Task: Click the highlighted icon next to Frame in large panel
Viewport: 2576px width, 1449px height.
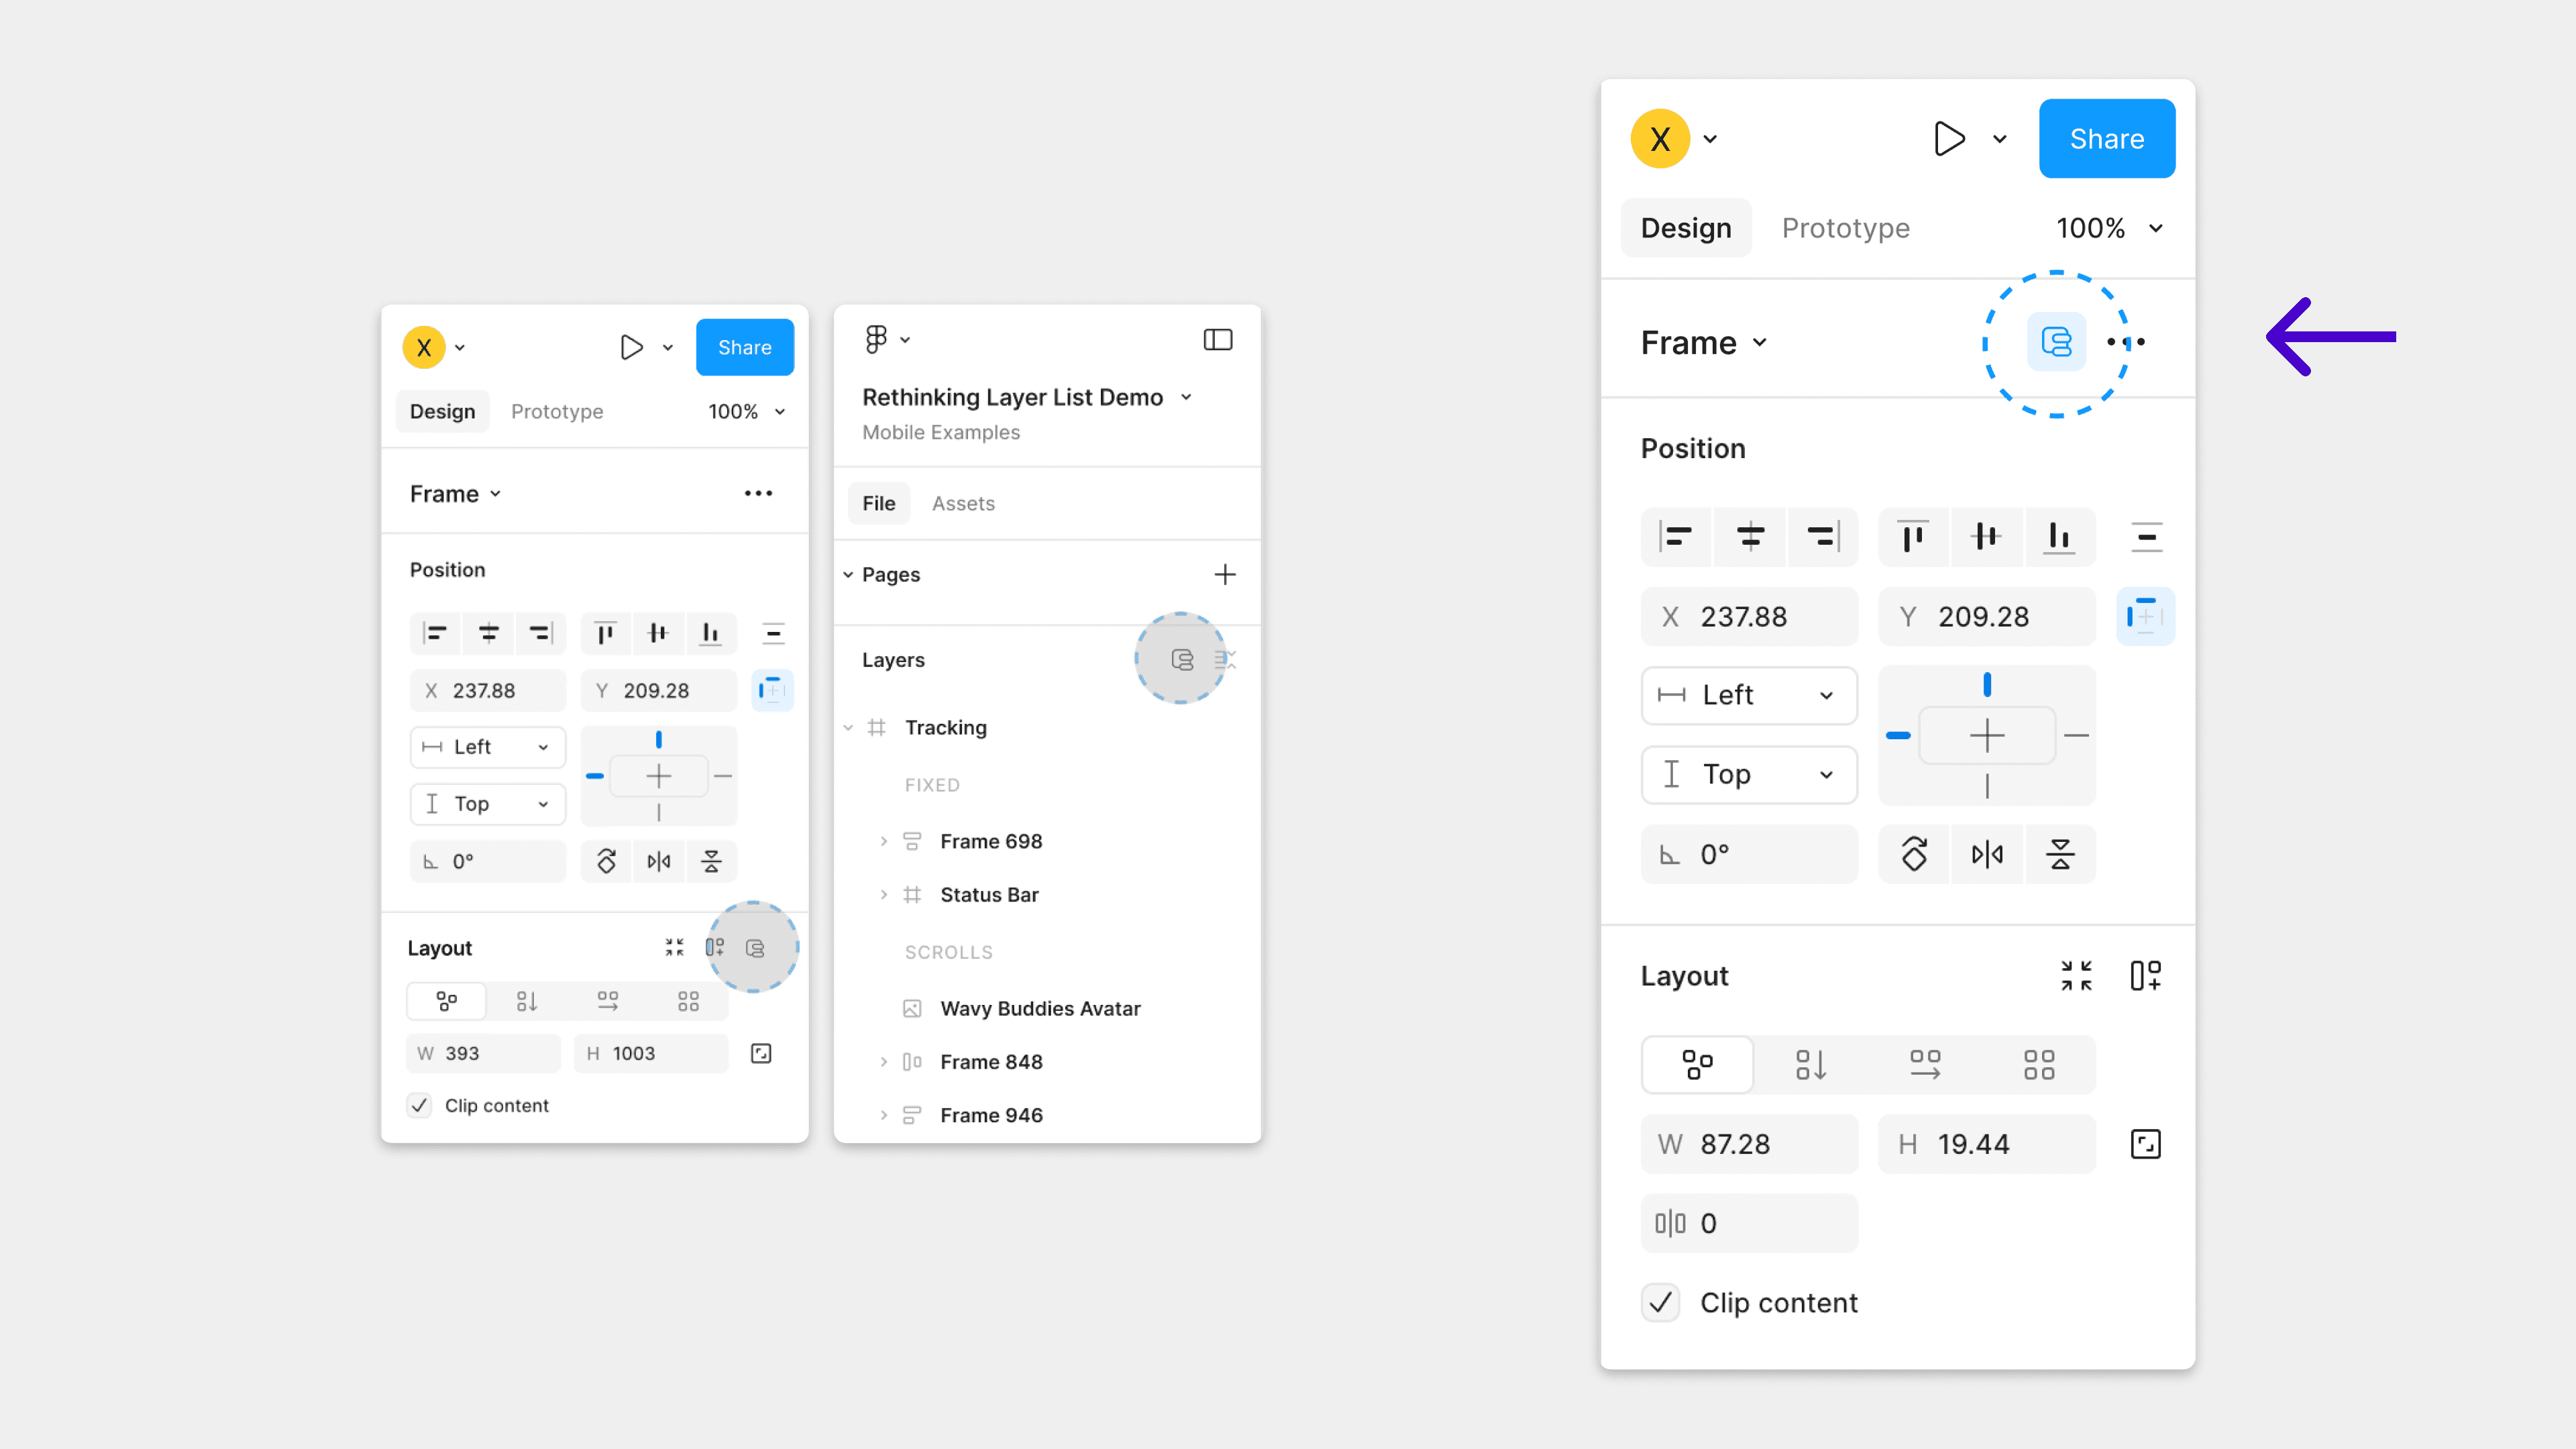Action: (x=2056, y=342)
